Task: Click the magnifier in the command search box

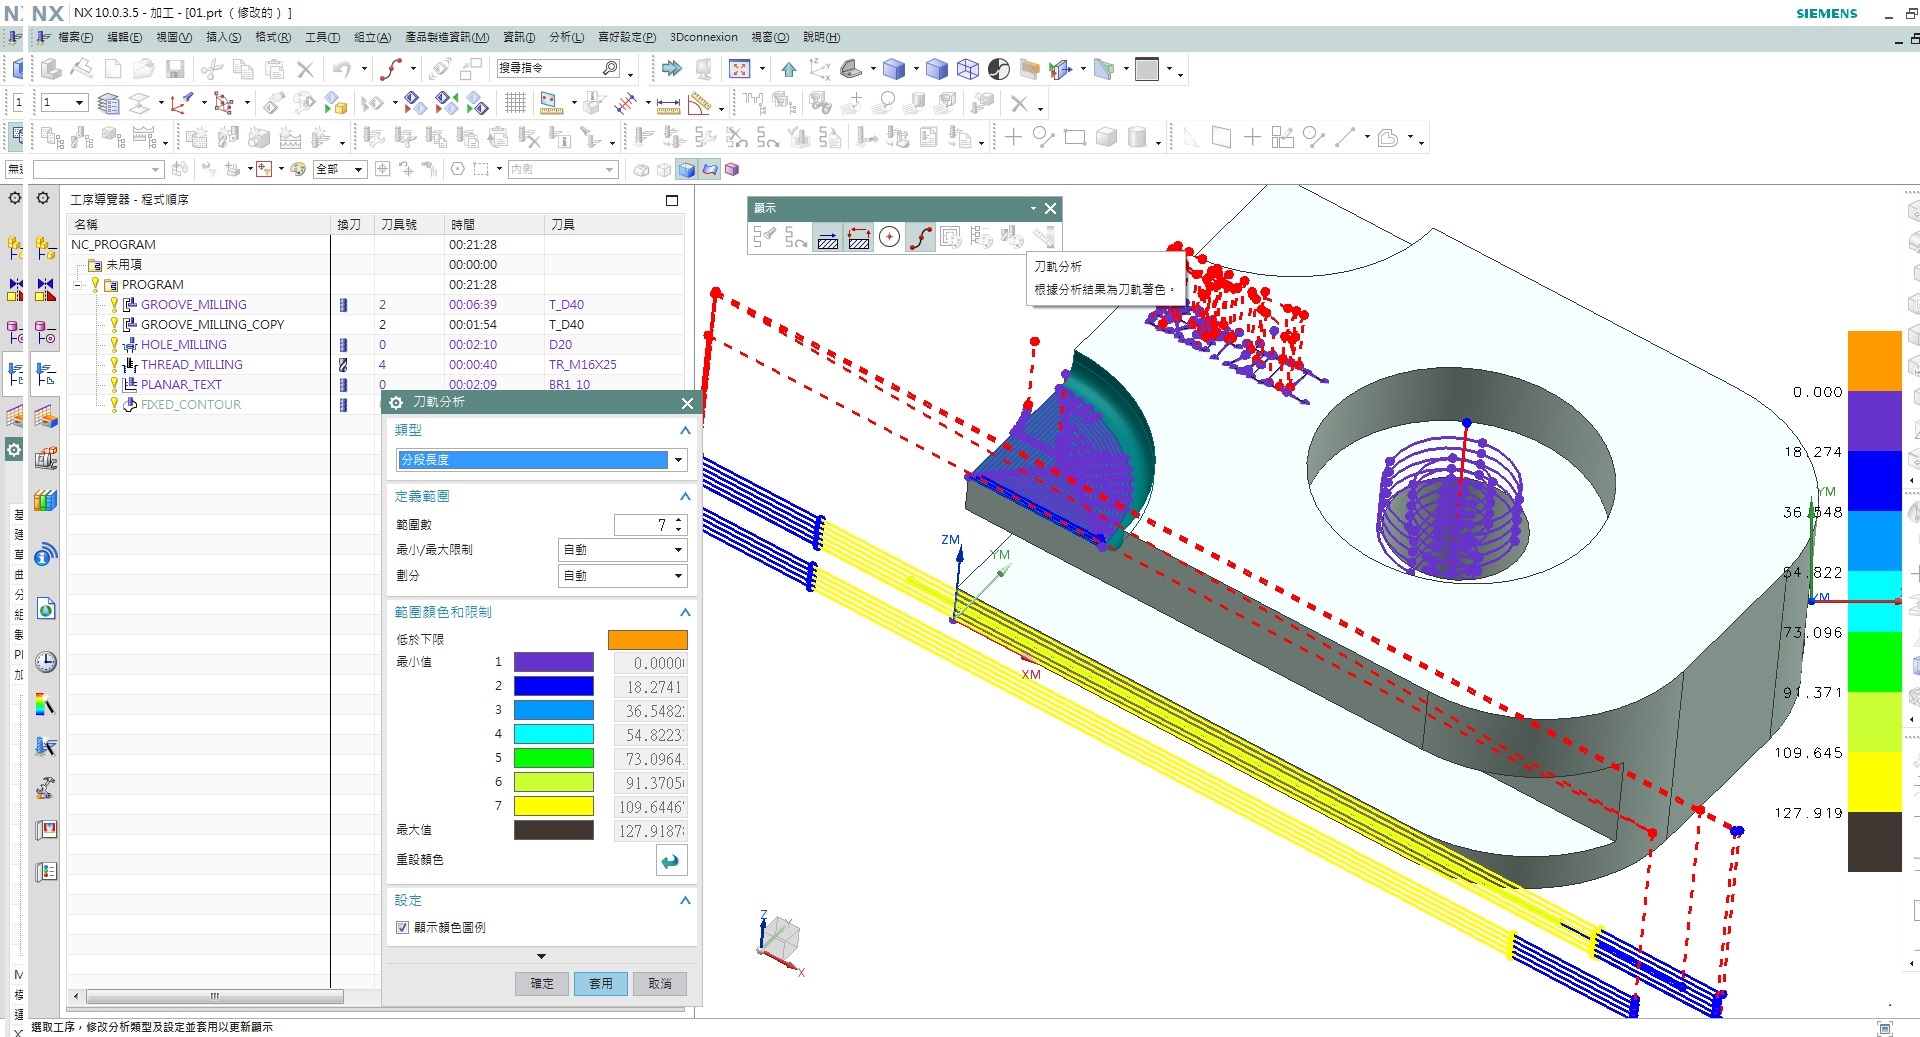Action: 610,68
